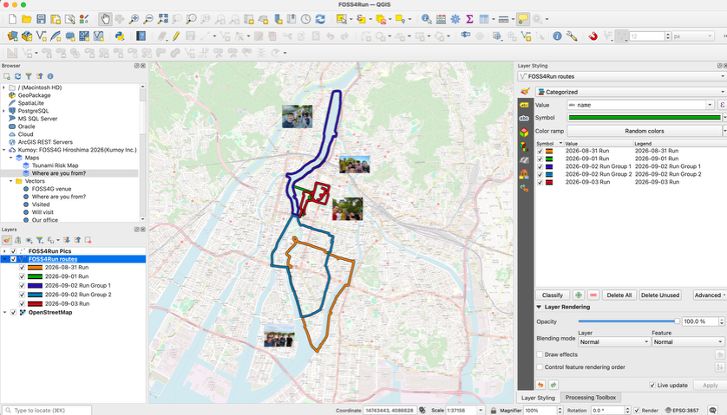The width and height of the screenshot is (727, 415).
Task: Open the Layer blending mode Normal dropdown
Action: pos(613,342)
